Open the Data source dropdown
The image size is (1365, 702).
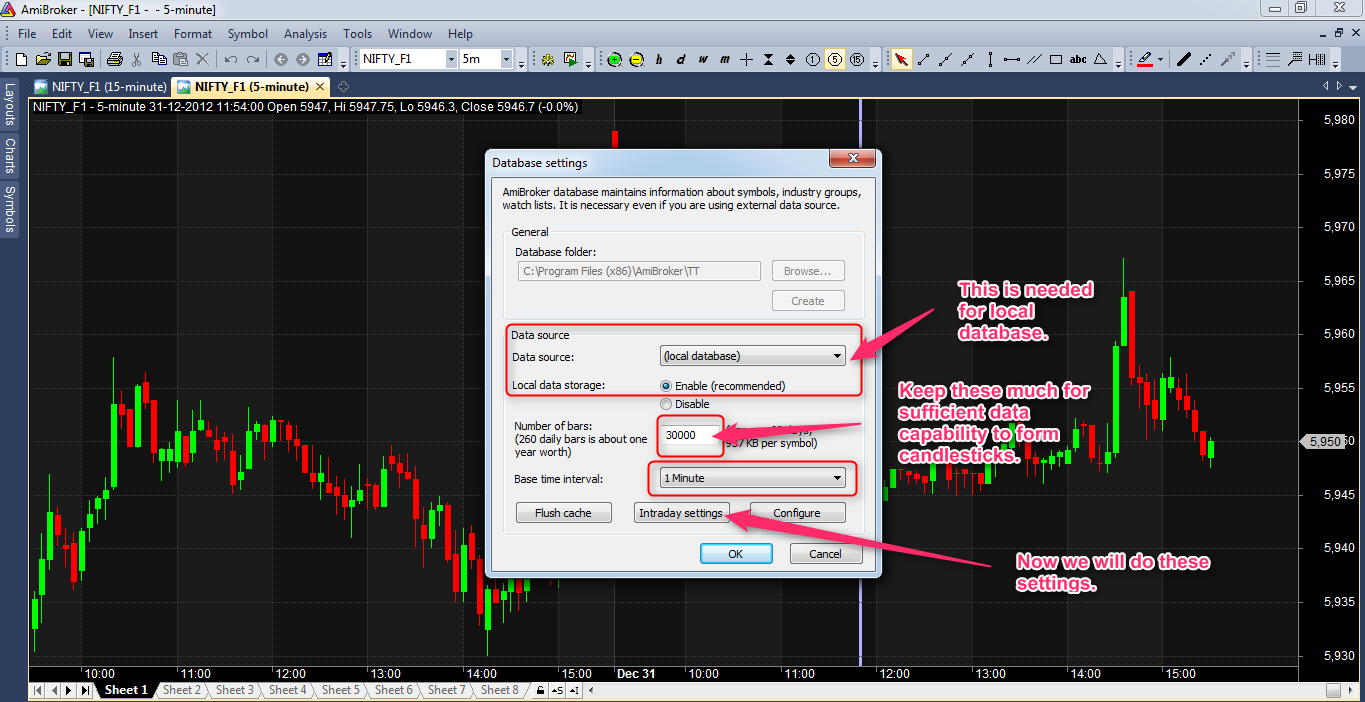[x=752, y=355]
